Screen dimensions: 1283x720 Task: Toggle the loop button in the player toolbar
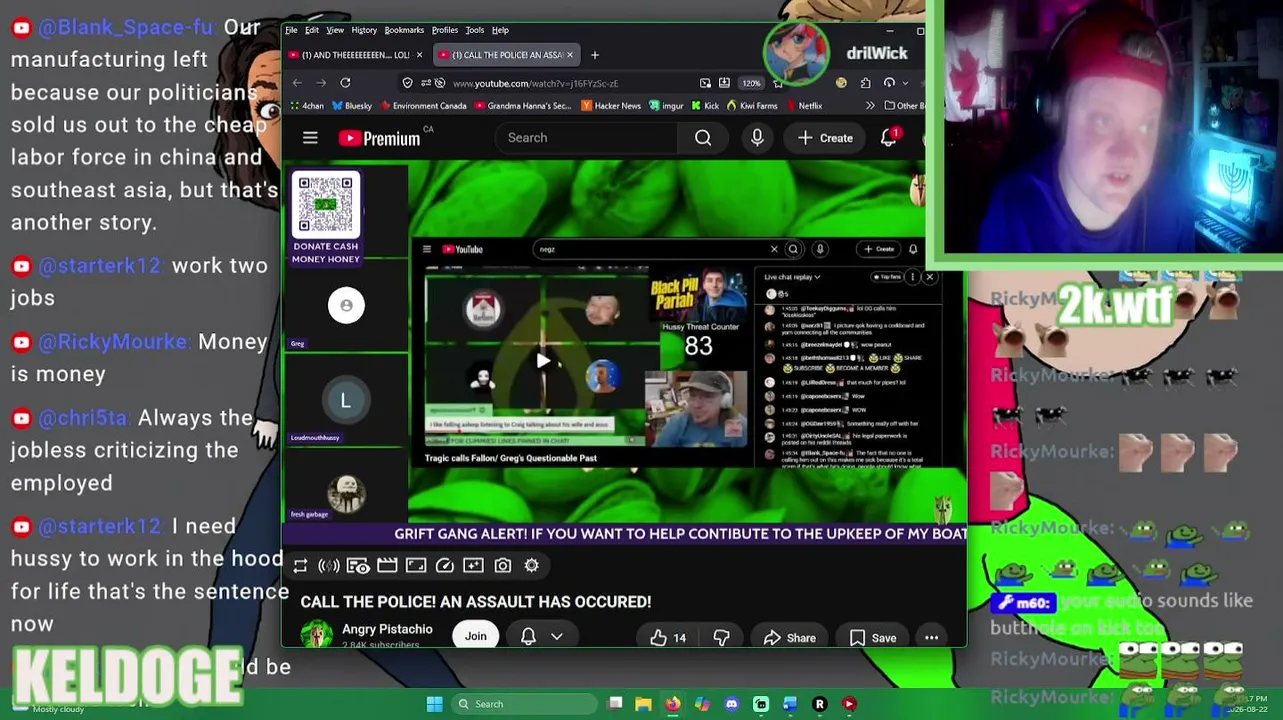[300, 566]
